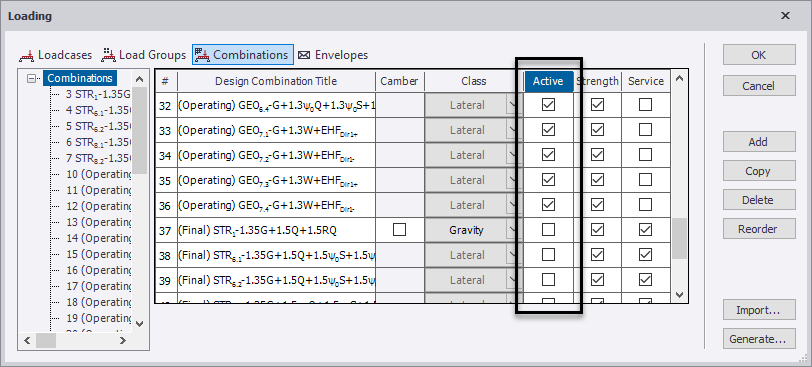Viewport: 812px width, 367px height.
Task: Click the Design Combination Title header
Action: pos(276,81)
